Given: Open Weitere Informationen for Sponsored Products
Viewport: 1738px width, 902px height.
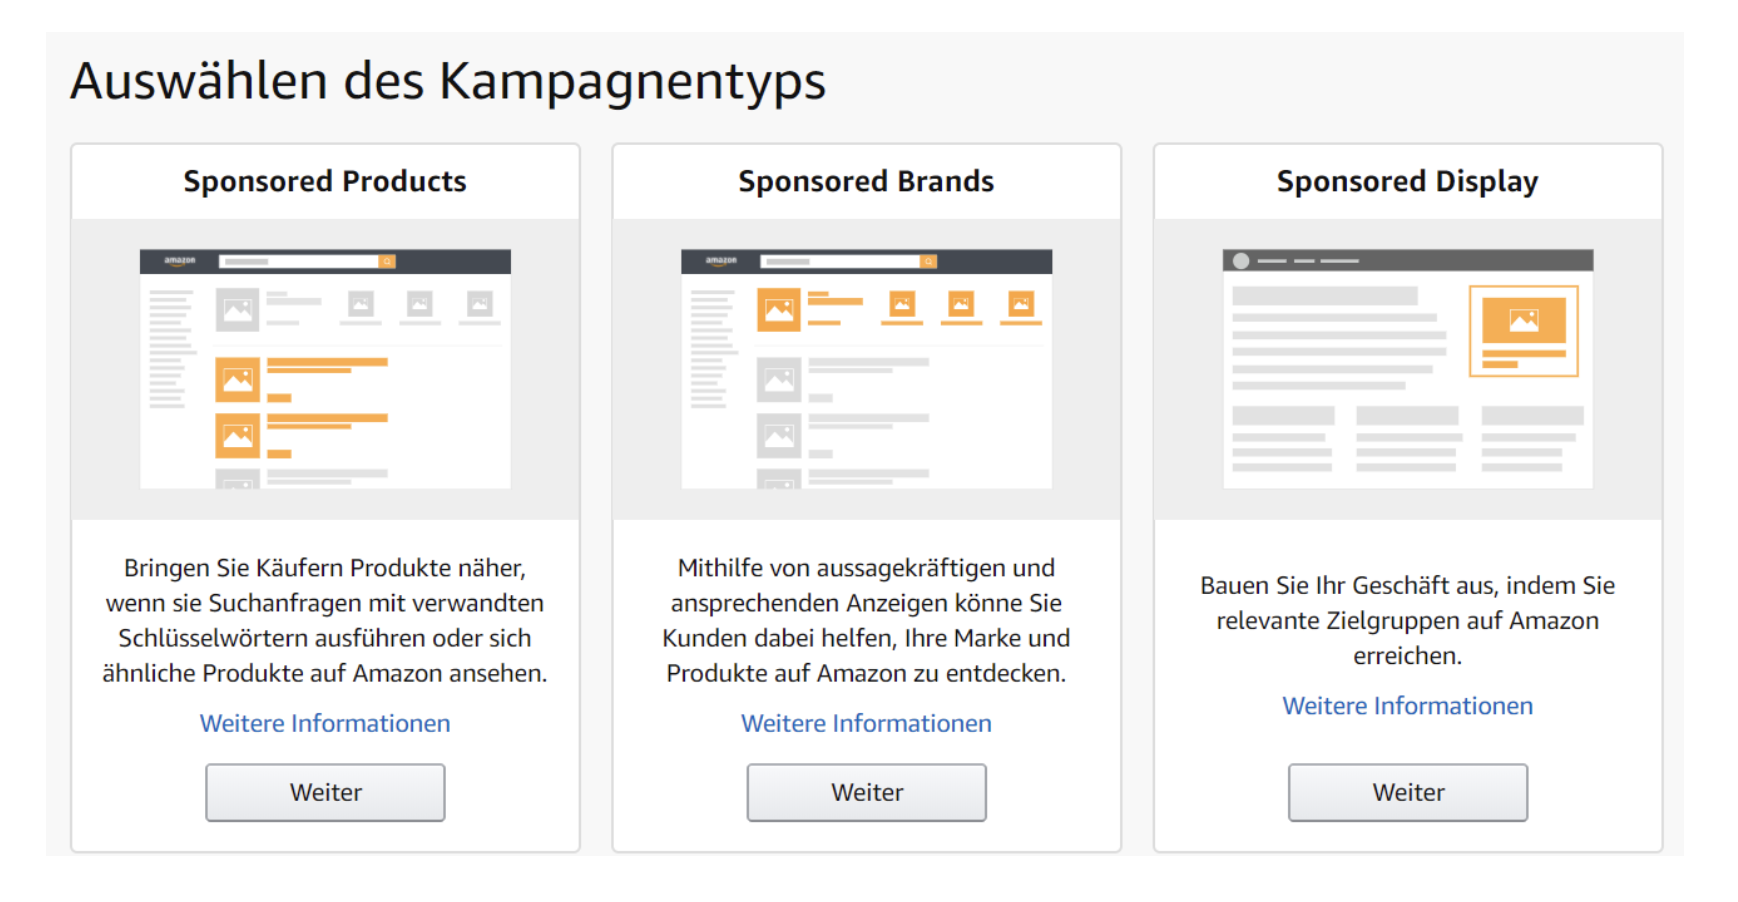Looking at the screenshot, I should (324, 723).
